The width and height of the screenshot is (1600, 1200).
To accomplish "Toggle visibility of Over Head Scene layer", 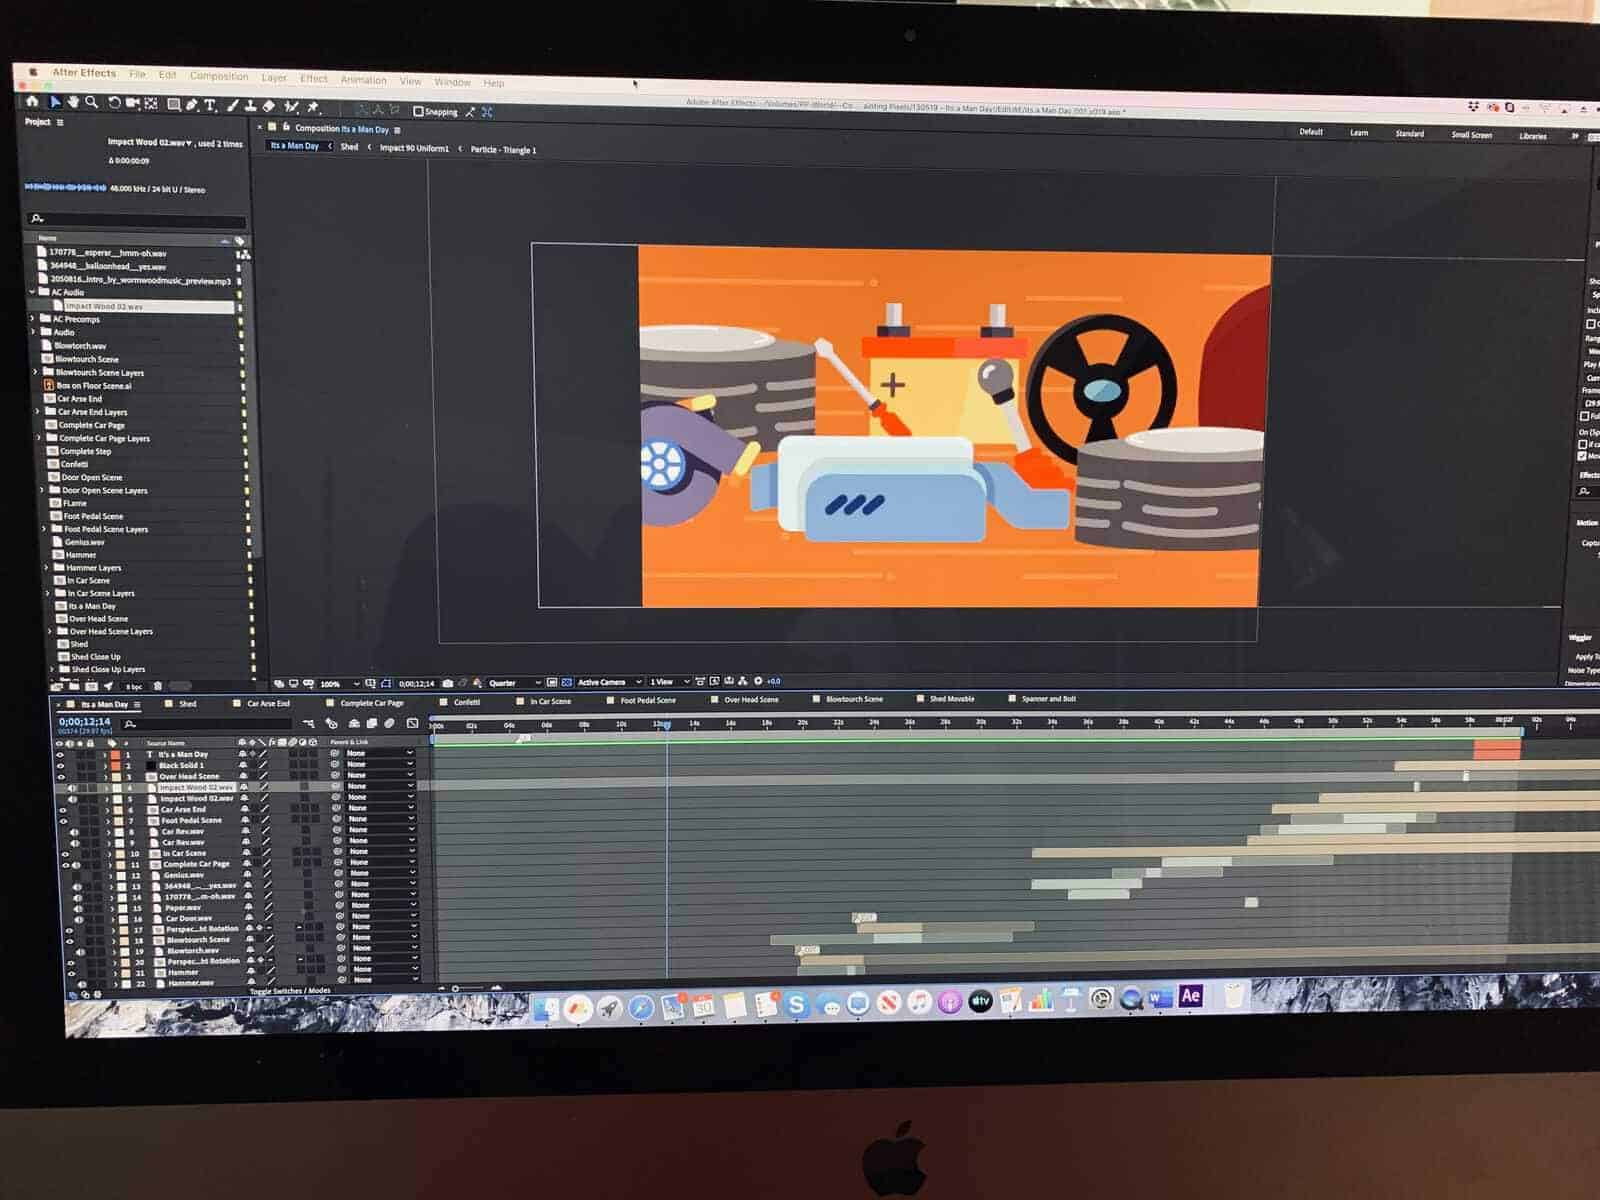I will [61, 776].
